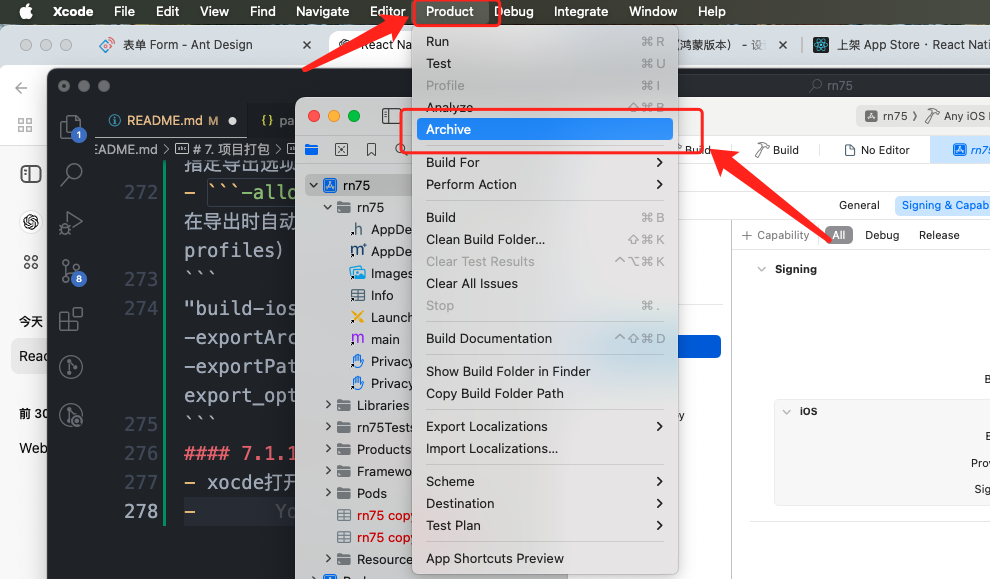Toggle Xcode navigator sidebar icon
Image resolution: width=990 pixels, height=579 pixels.
pyautogui.click(x=391, y=117)
